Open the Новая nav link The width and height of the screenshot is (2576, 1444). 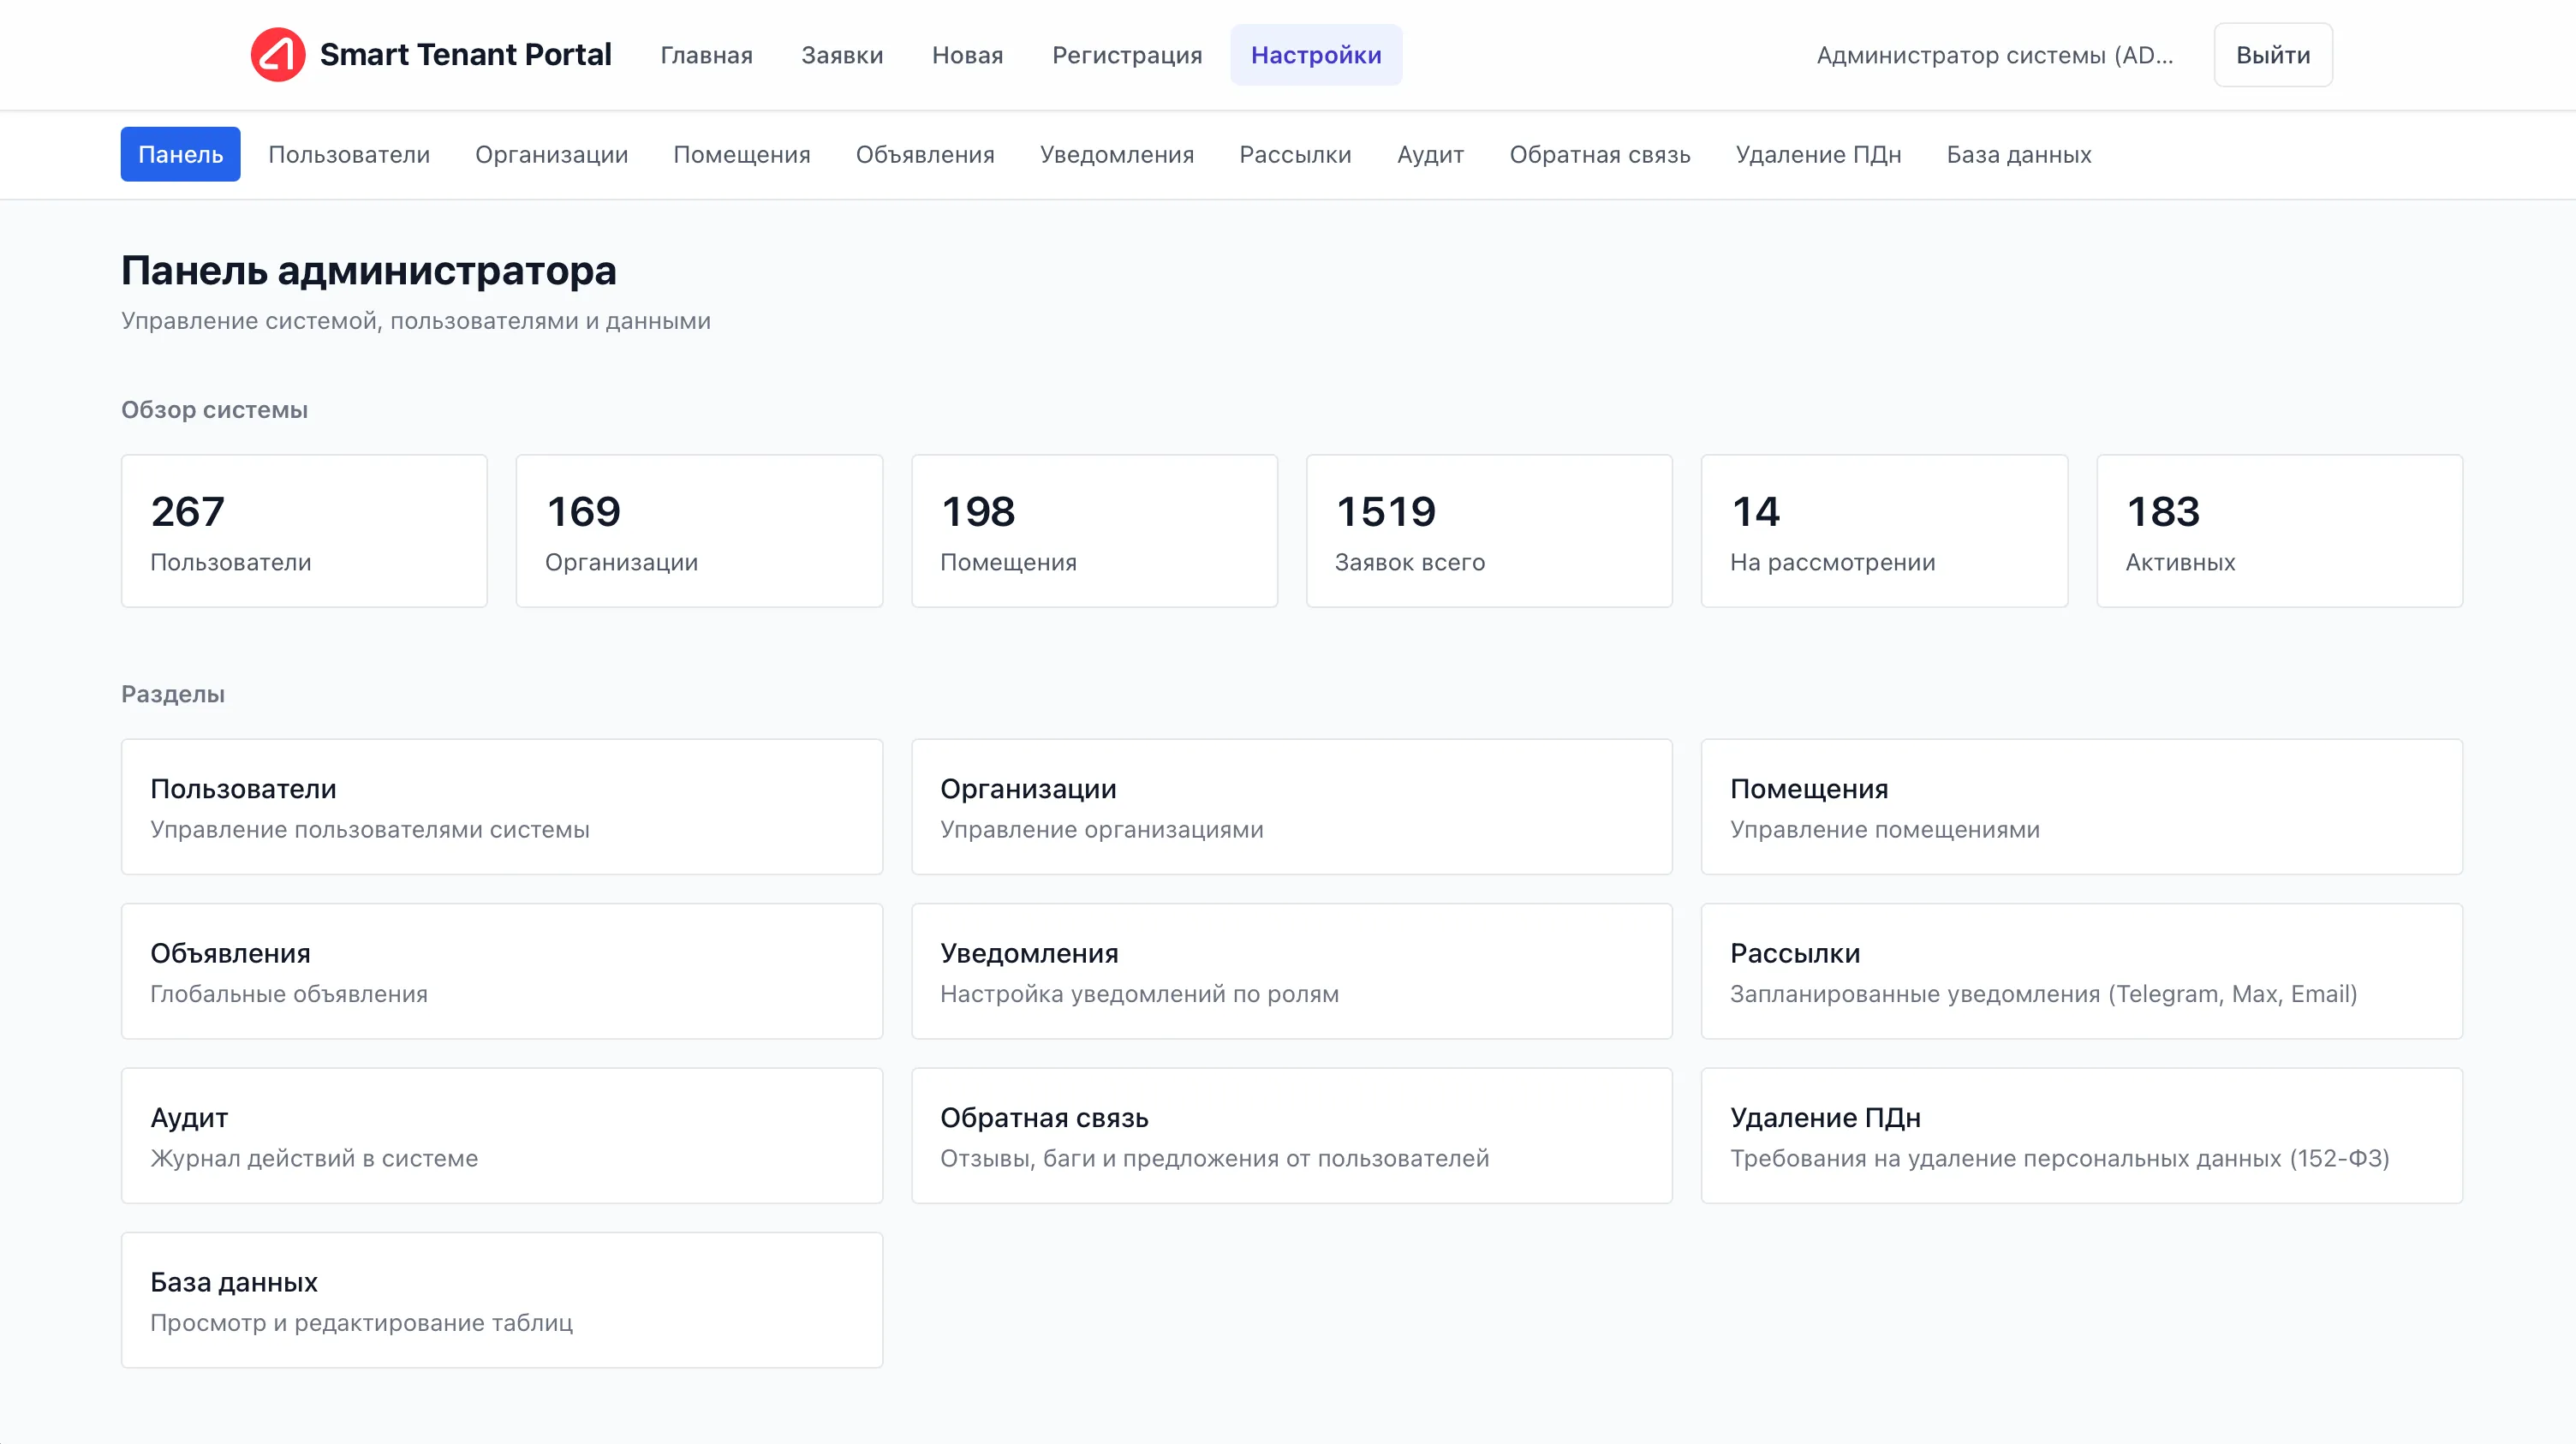967,55
